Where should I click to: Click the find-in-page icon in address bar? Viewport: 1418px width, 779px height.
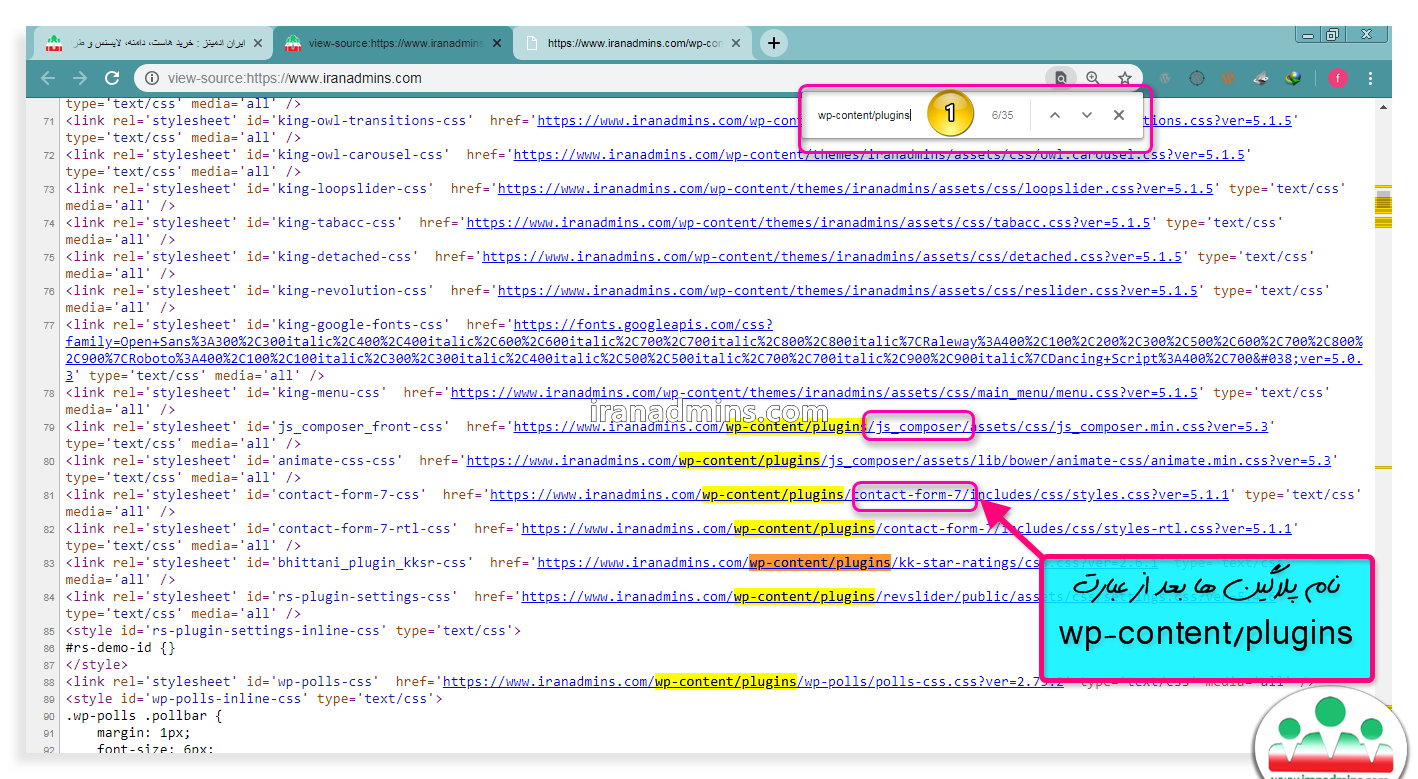click(x=1061, y=78)
